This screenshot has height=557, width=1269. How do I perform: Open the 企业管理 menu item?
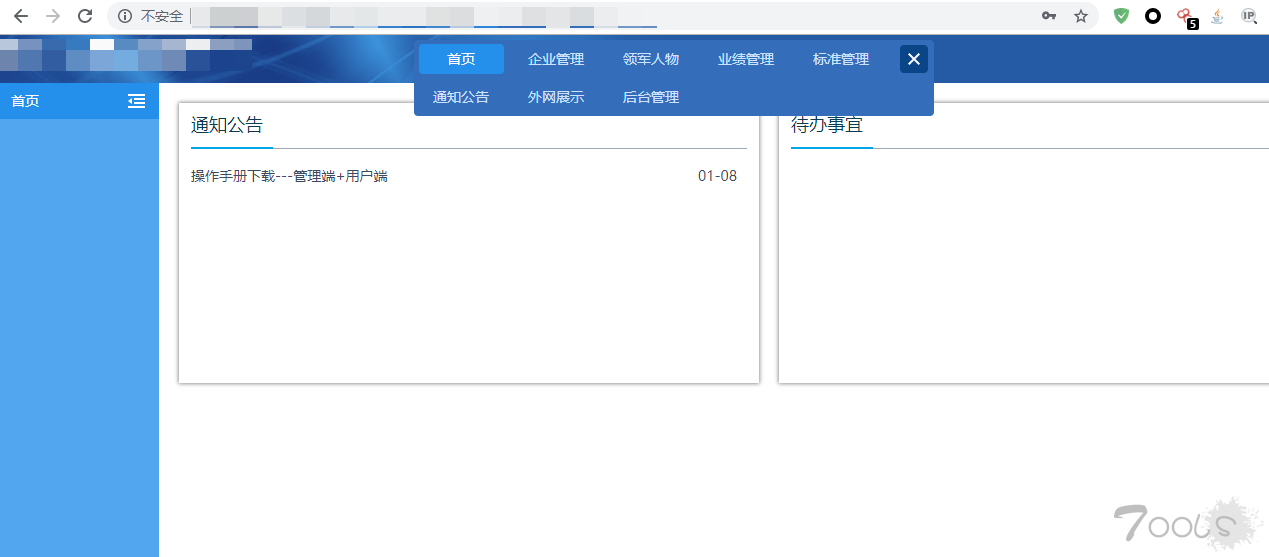pyautogui.click(x=556, y=59)
